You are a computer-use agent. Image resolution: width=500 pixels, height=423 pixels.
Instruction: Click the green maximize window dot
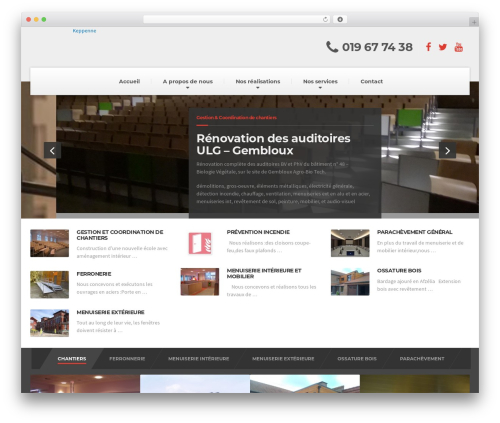coord(44,19)
